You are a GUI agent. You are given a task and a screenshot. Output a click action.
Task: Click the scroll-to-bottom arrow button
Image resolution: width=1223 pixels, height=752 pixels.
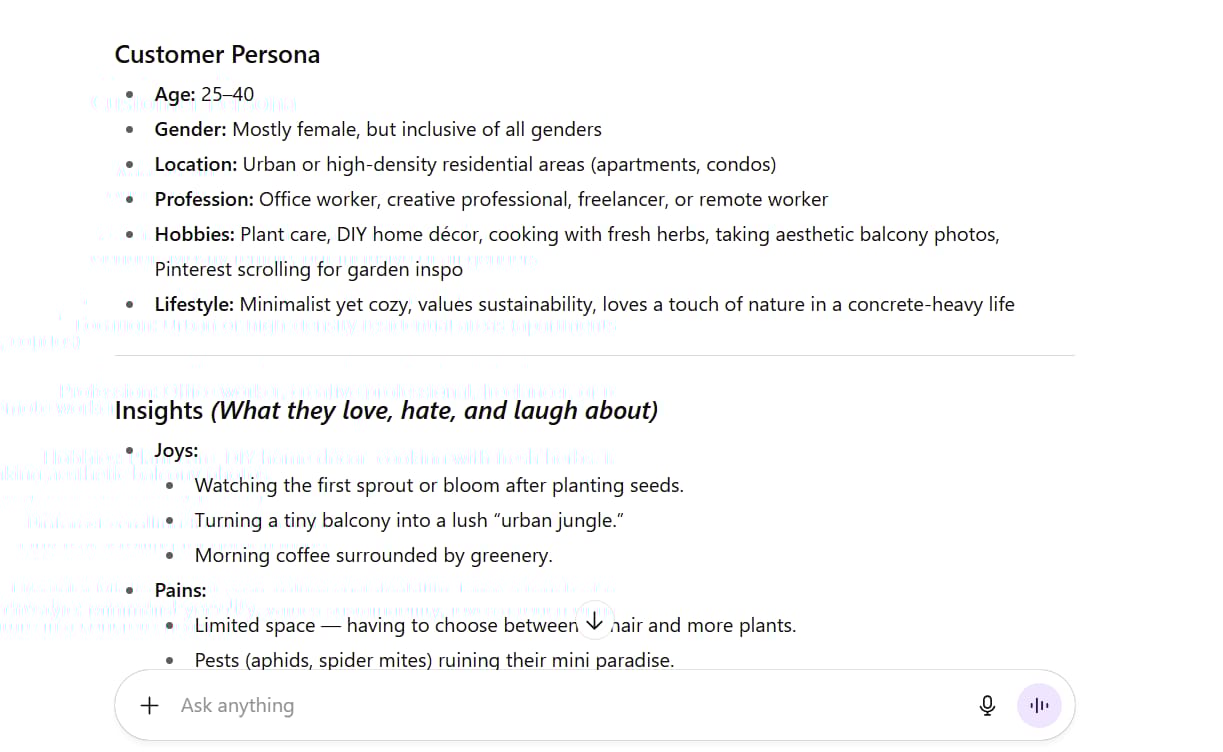594,620
